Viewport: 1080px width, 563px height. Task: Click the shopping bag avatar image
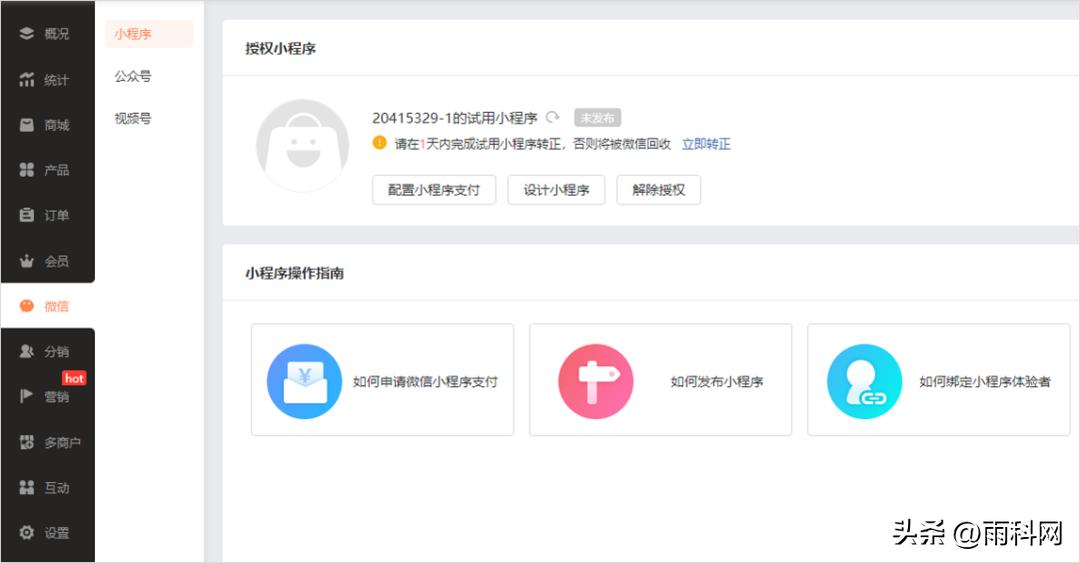302,145
